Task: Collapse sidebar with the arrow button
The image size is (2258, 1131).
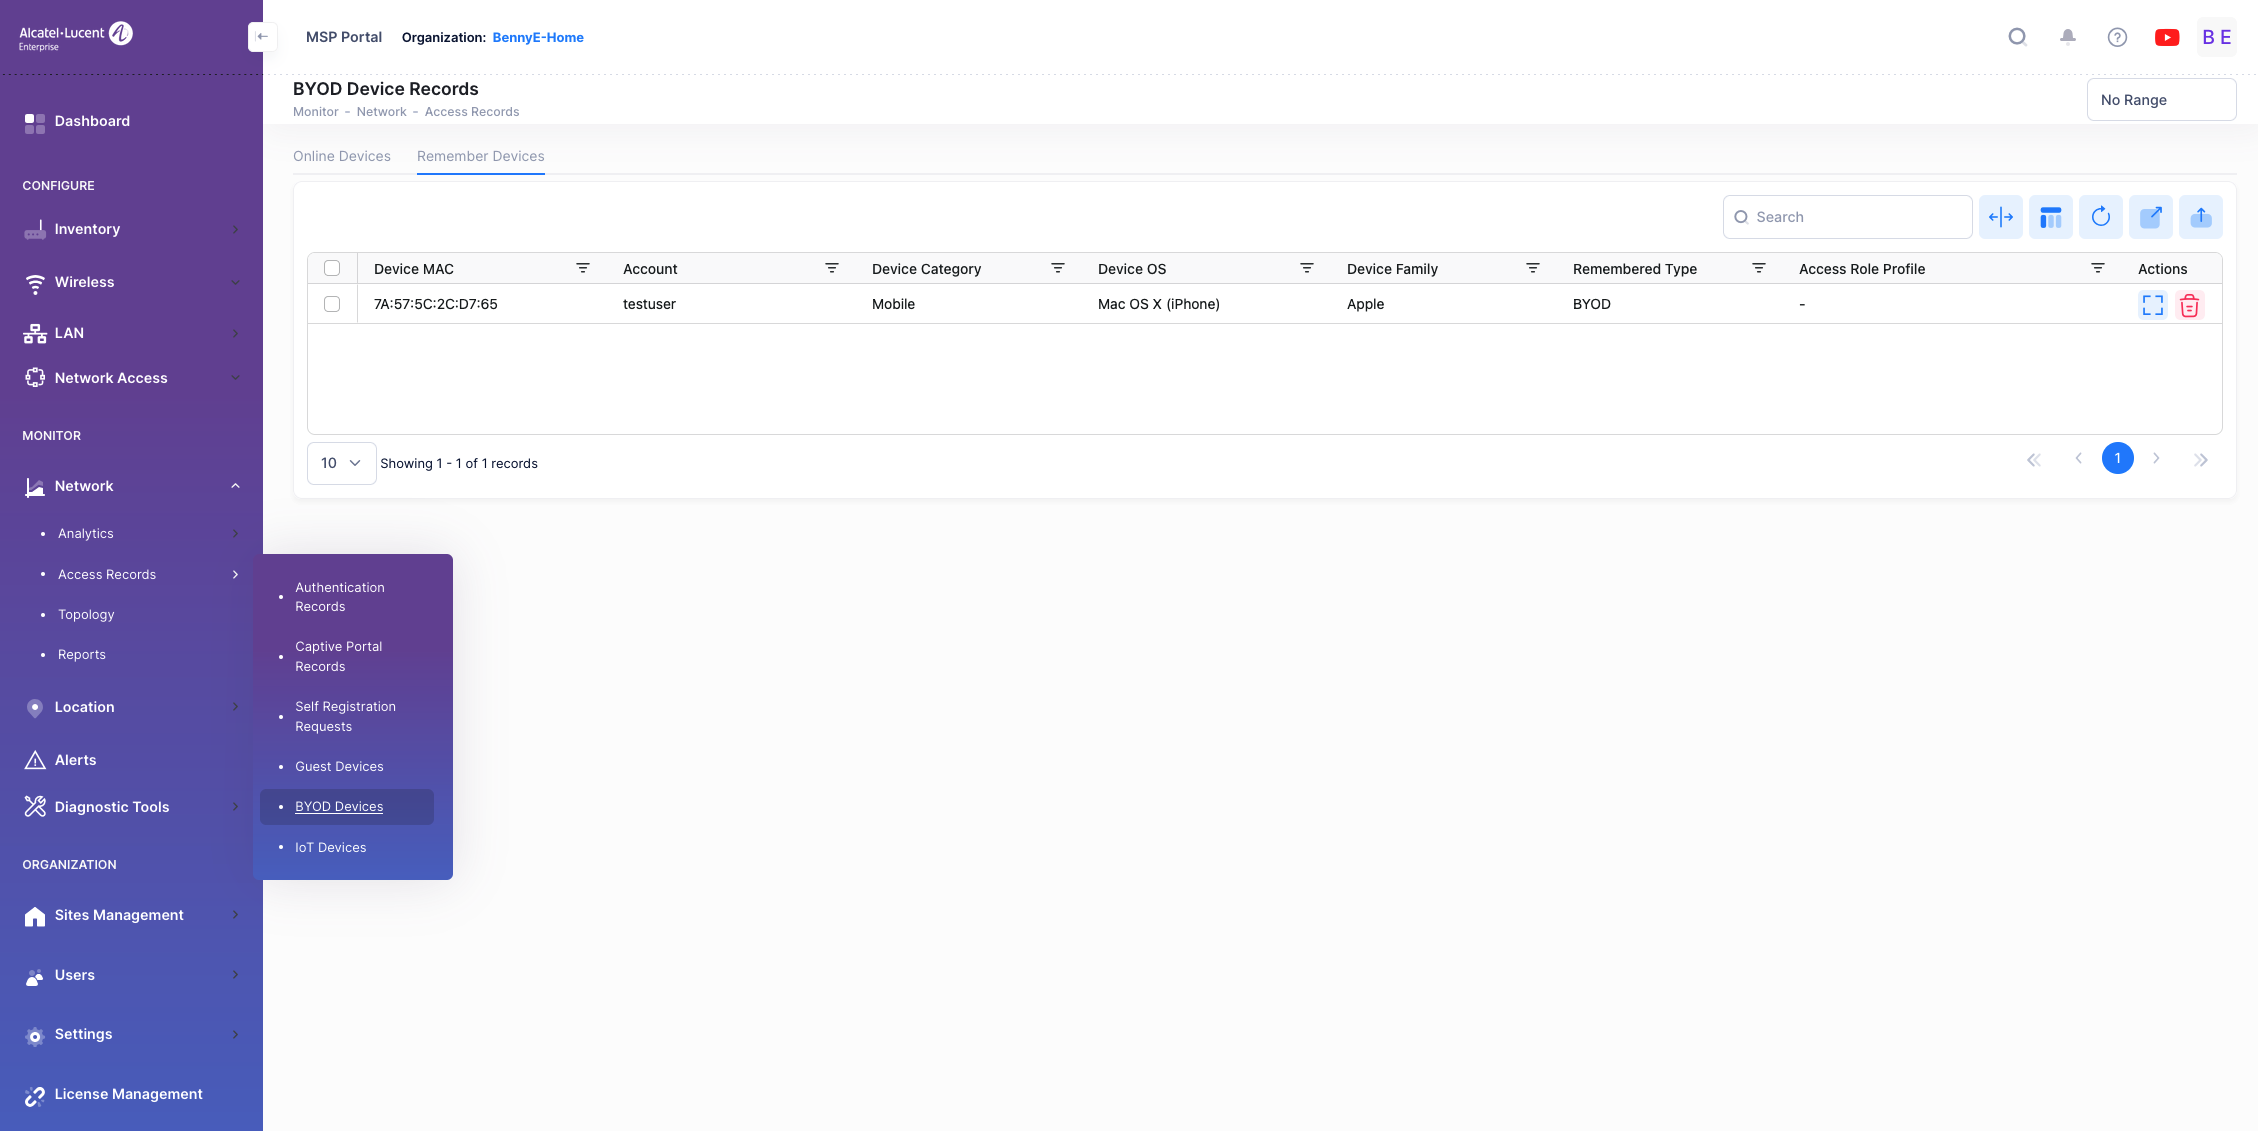Action: click(x=262, y=37)
